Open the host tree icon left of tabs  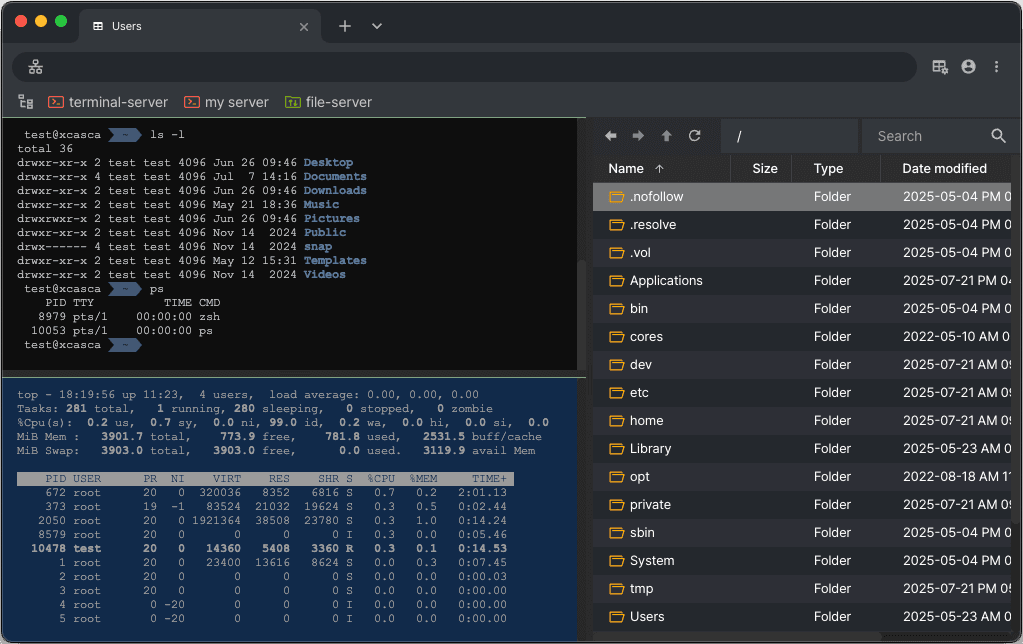click(x=25, y=101)
